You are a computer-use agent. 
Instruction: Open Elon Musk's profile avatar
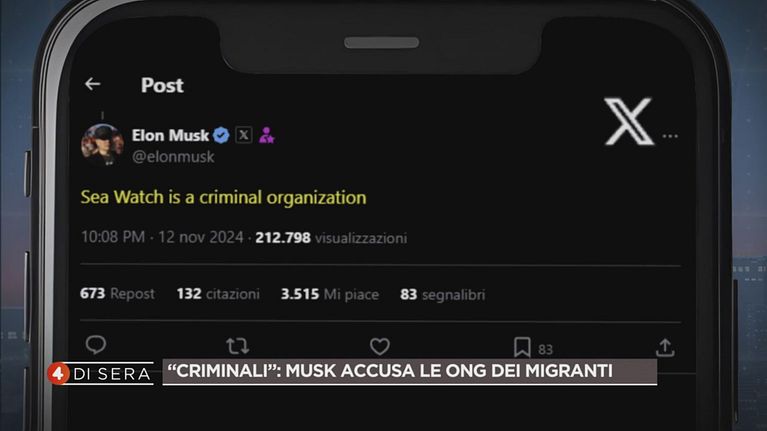[102, 144]
